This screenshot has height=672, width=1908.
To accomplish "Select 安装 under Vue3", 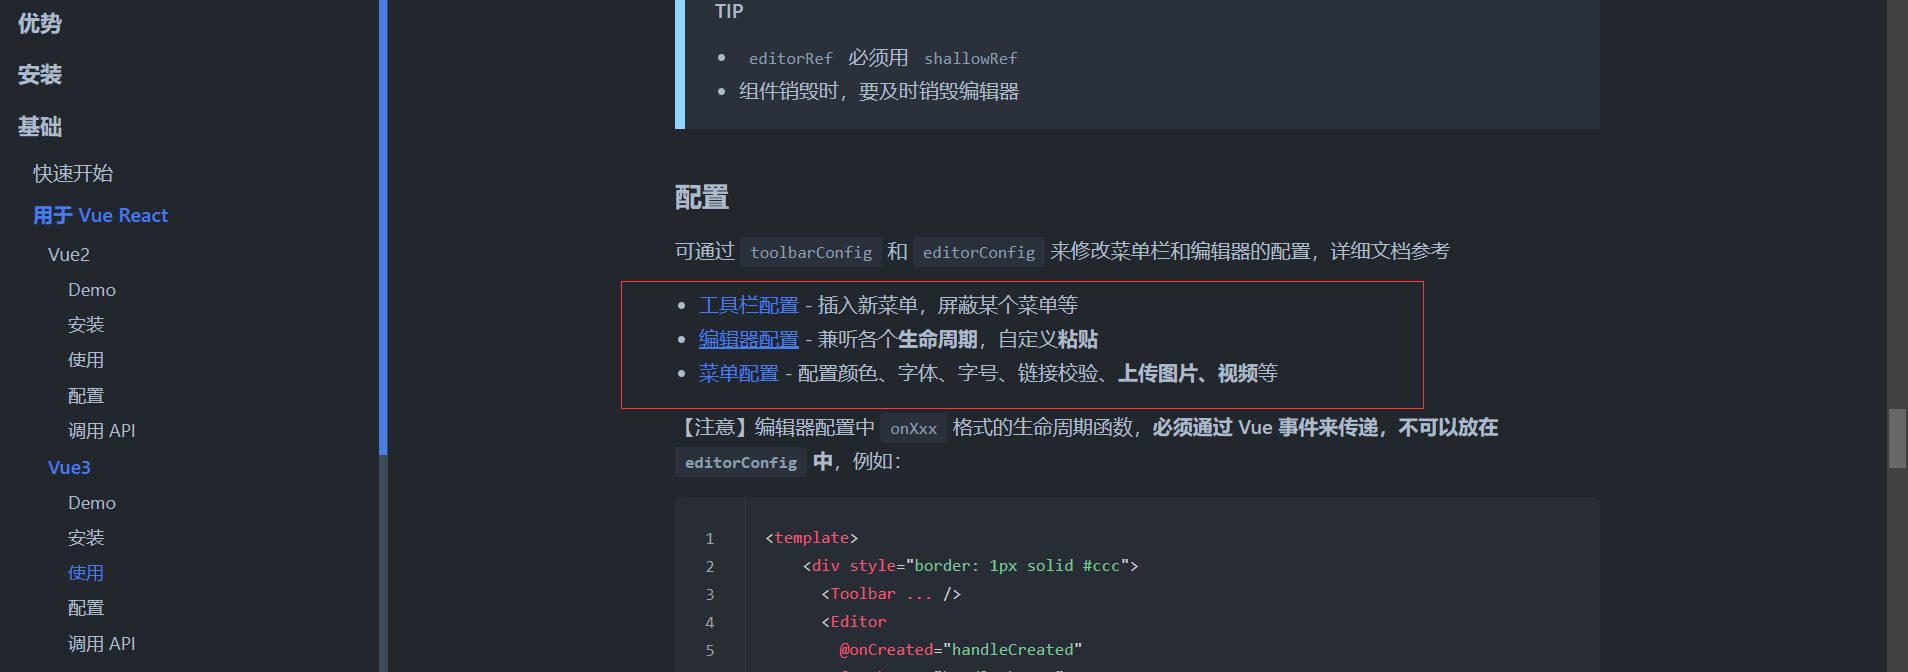I will 86,537.
